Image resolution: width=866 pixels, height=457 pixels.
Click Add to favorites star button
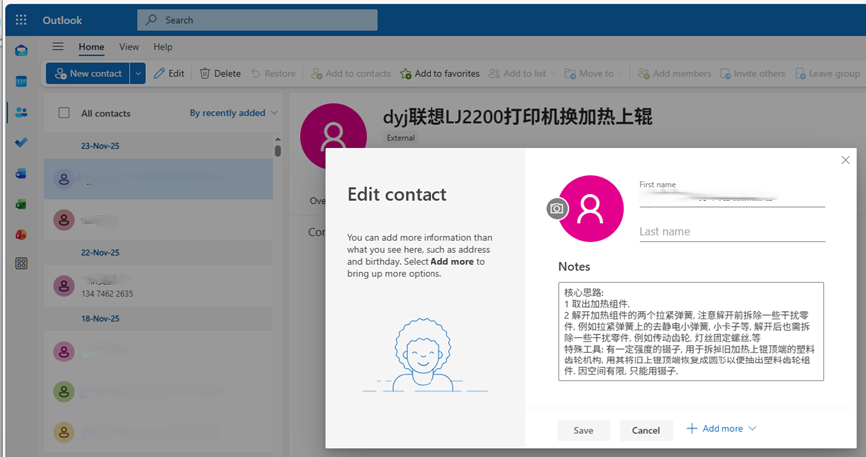pyautogui.click(x=440, y=73)
